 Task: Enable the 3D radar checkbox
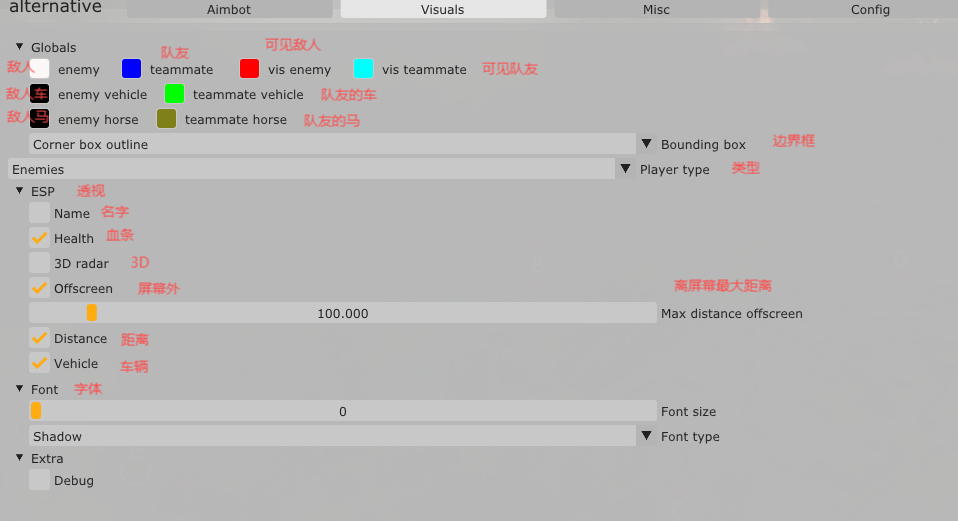click(39, 263)
